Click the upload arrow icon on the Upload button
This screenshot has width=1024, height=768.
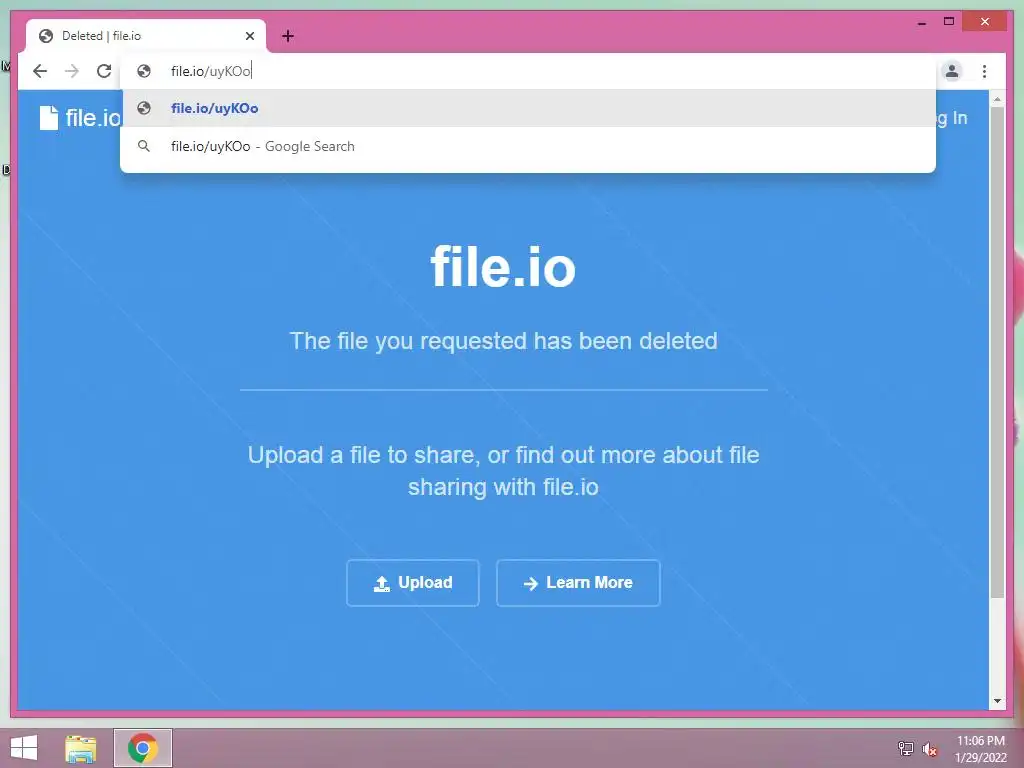(x=381, y=583)
